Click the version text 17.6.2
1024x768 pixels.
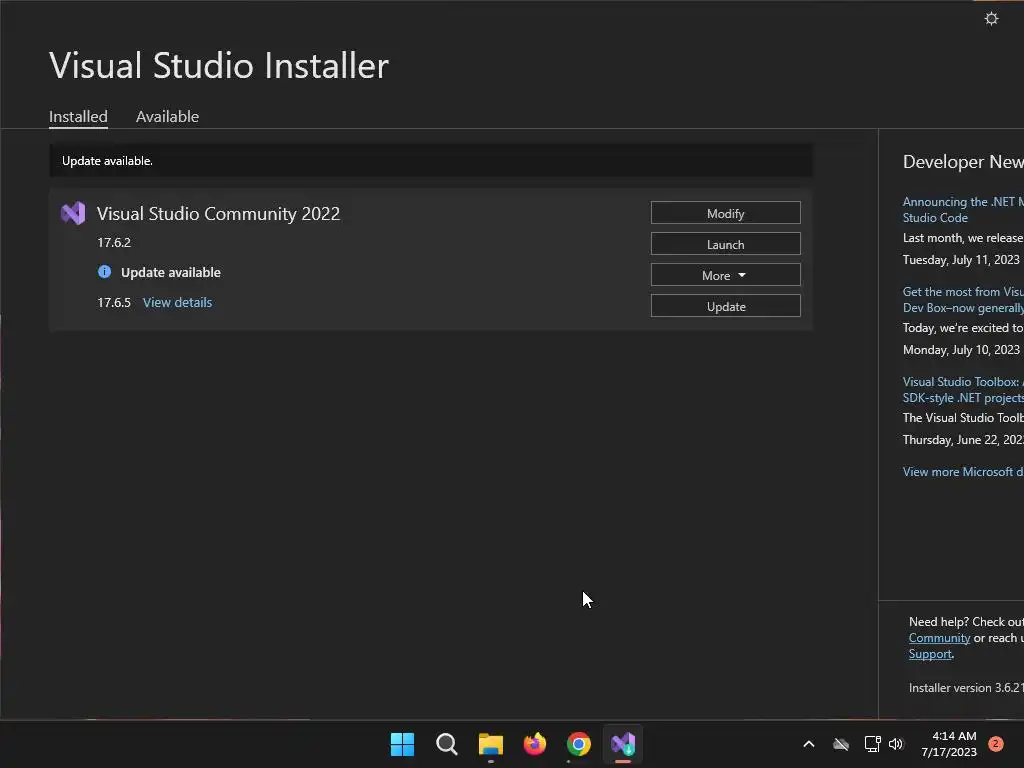tap(114, 242)
